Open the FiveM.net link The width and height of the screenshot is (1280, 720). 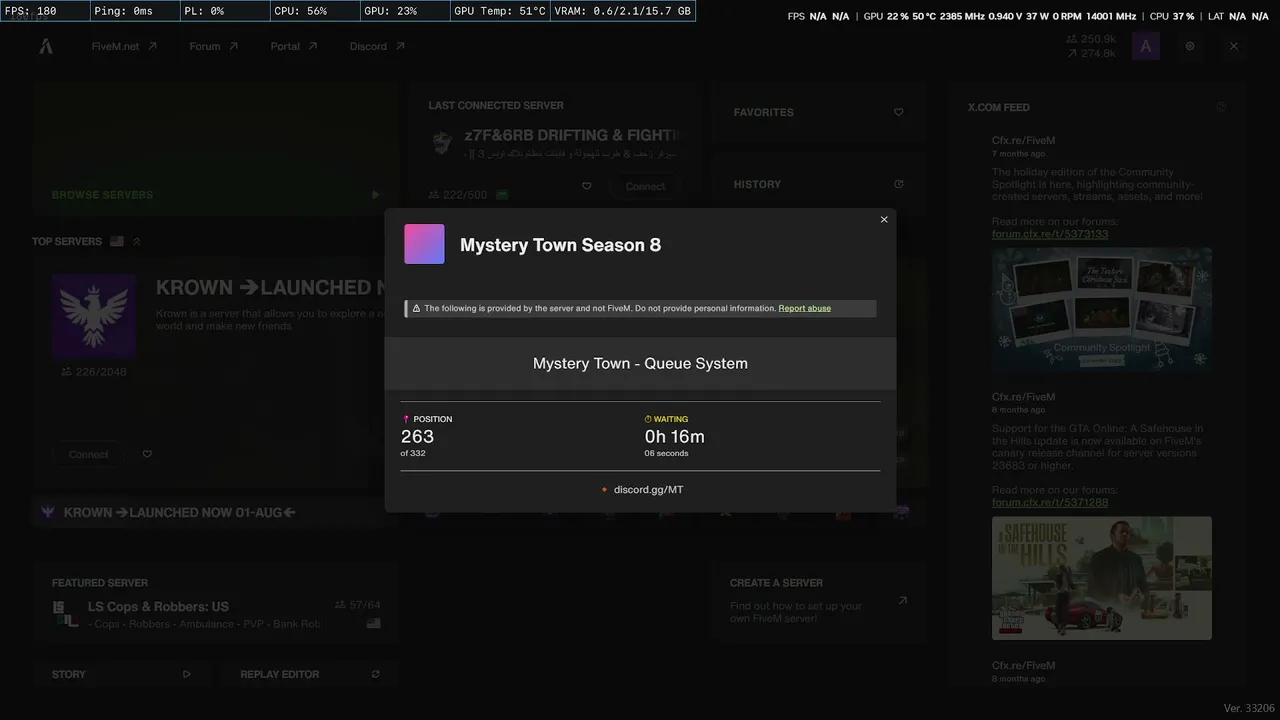[x=124, y=46]
